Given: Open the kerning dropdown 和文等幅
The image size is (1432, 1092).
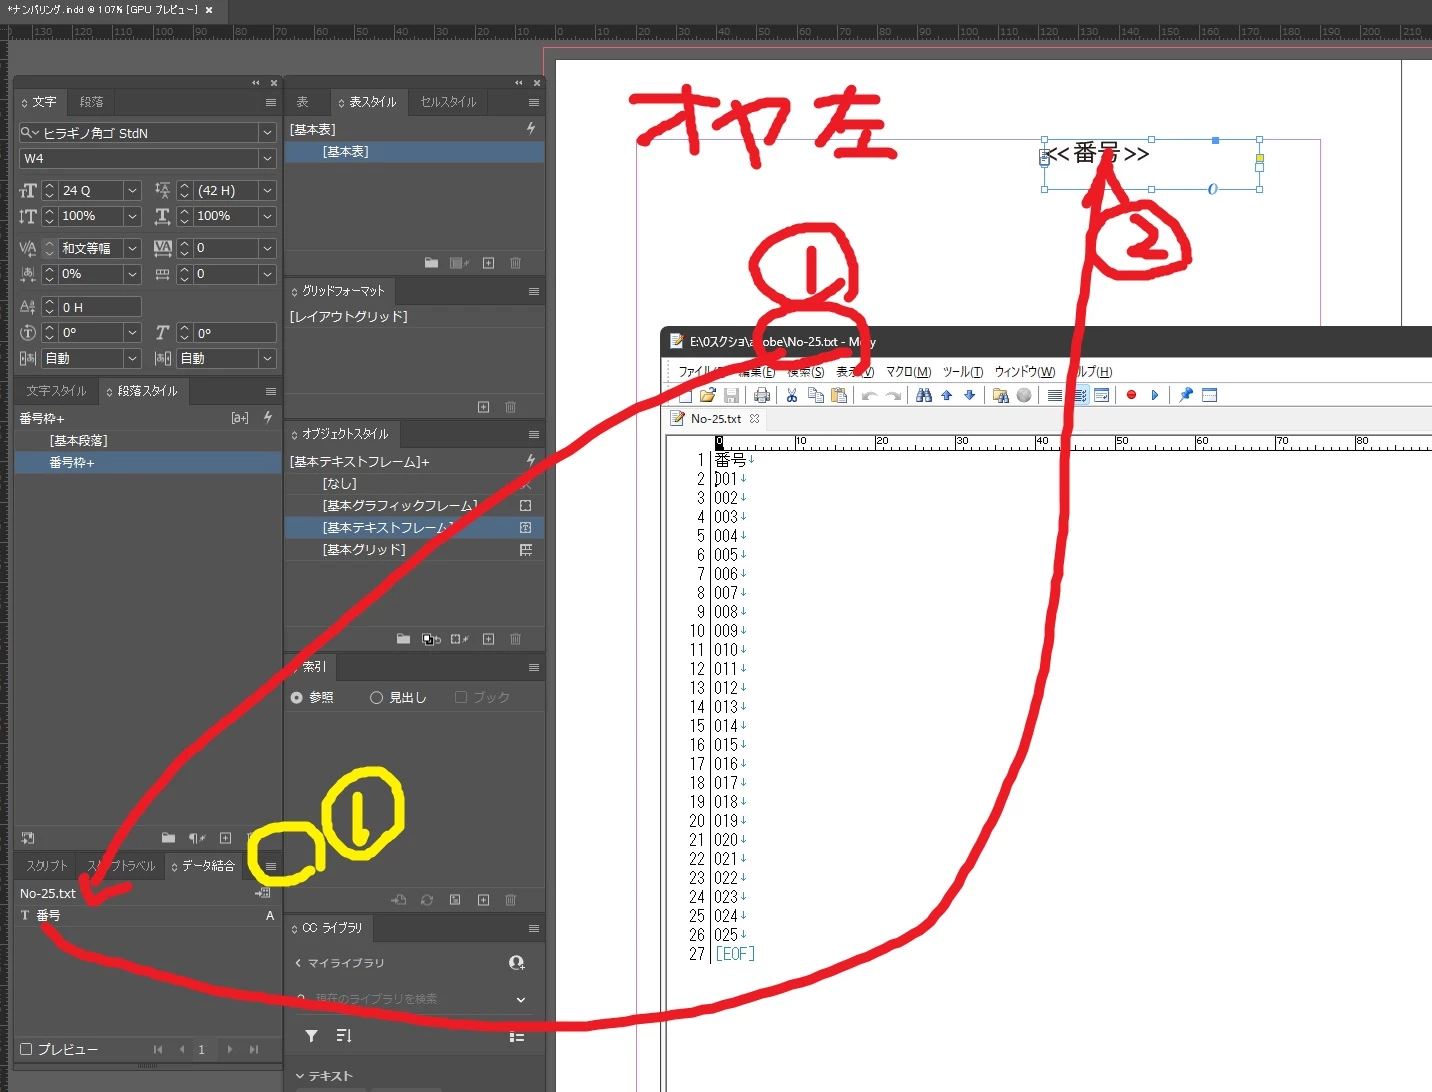Looking at the screenshot, I should pyautogui.click(x=132, y=248).
